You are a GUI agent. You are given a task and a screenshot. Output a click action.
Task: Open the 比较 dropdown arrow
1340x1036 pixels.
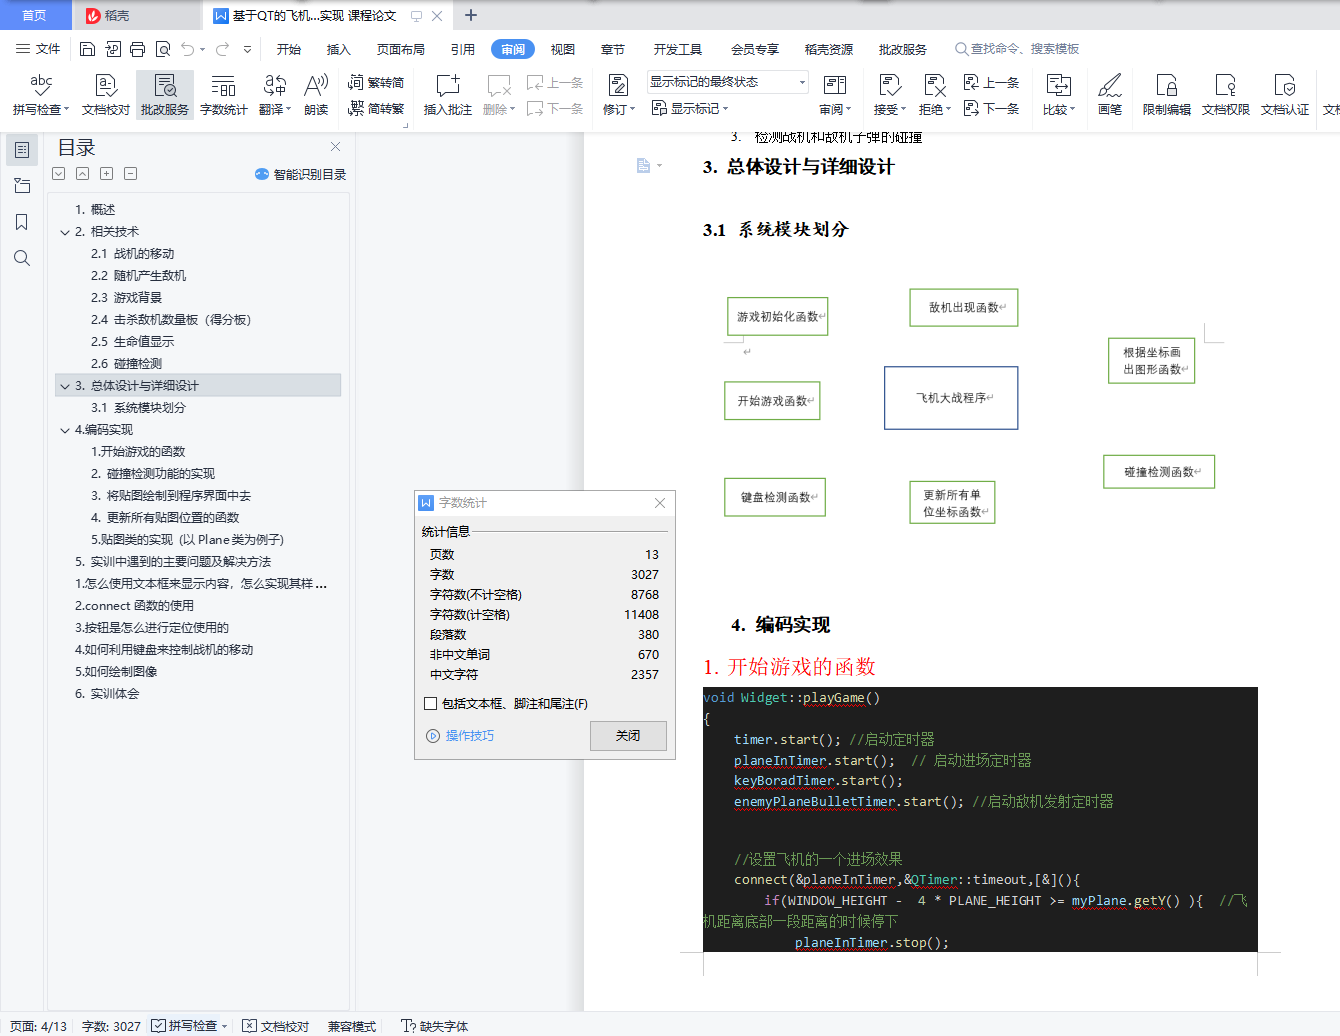(1072, 110)
